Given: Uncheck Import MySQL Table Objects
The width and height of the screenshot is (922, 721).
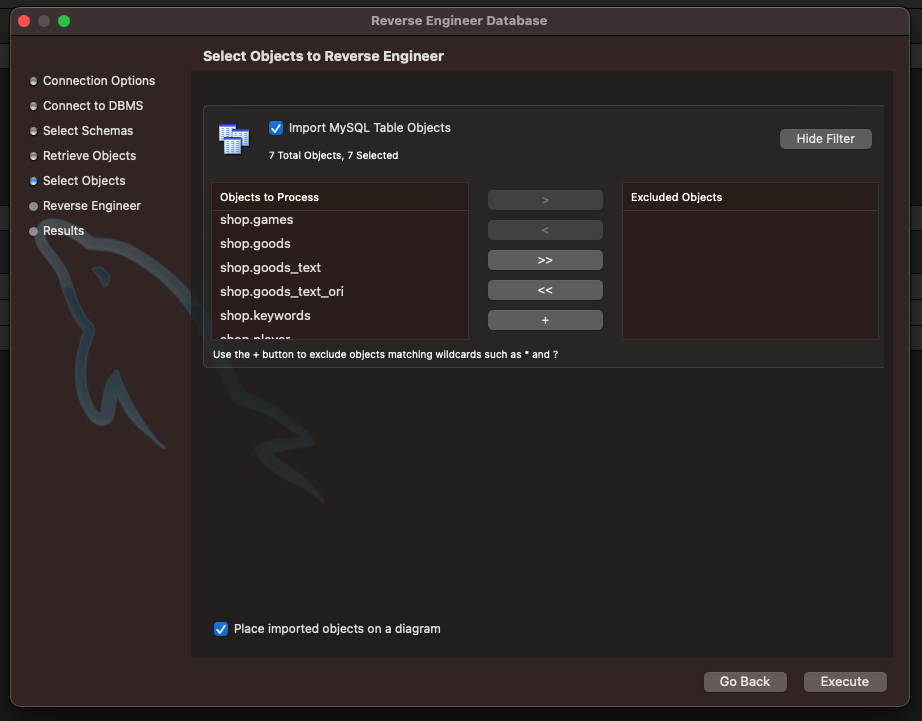Looking at the screenshot, I should pos(276,128).
